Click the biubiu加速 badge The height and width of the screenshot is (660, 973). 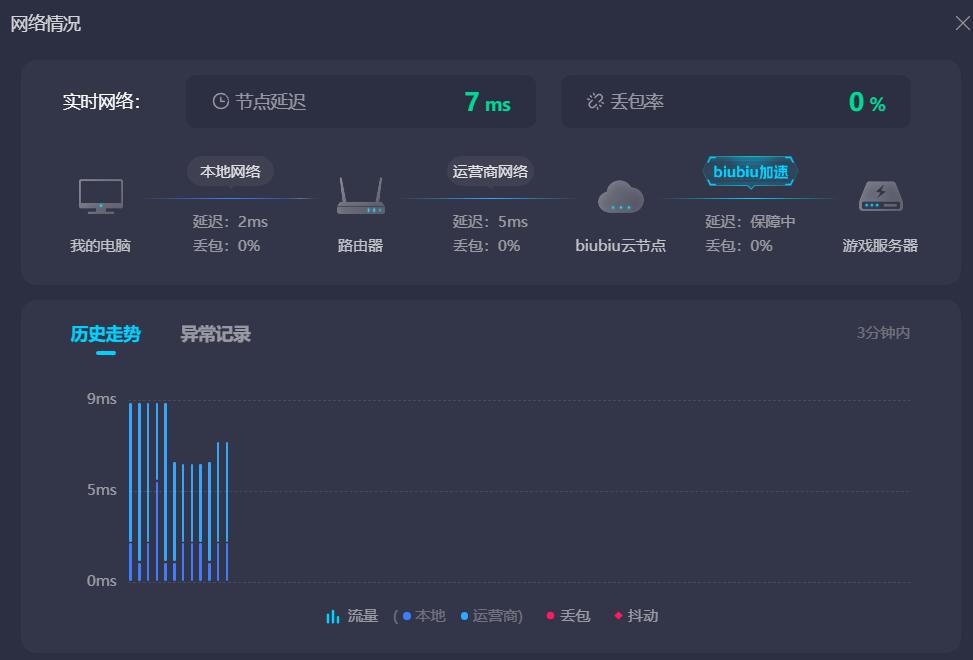click(750, 171)
